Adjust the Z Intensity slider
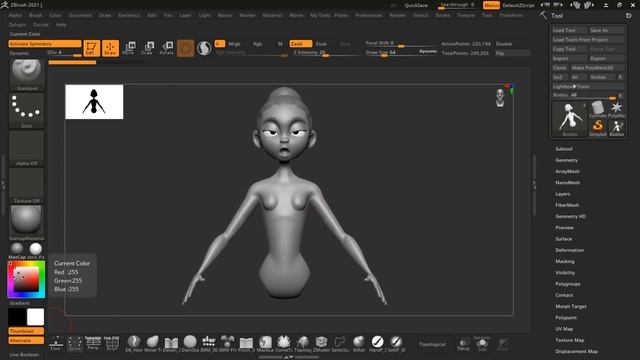The height and width of the screenshot is (360, 640). 326,53
